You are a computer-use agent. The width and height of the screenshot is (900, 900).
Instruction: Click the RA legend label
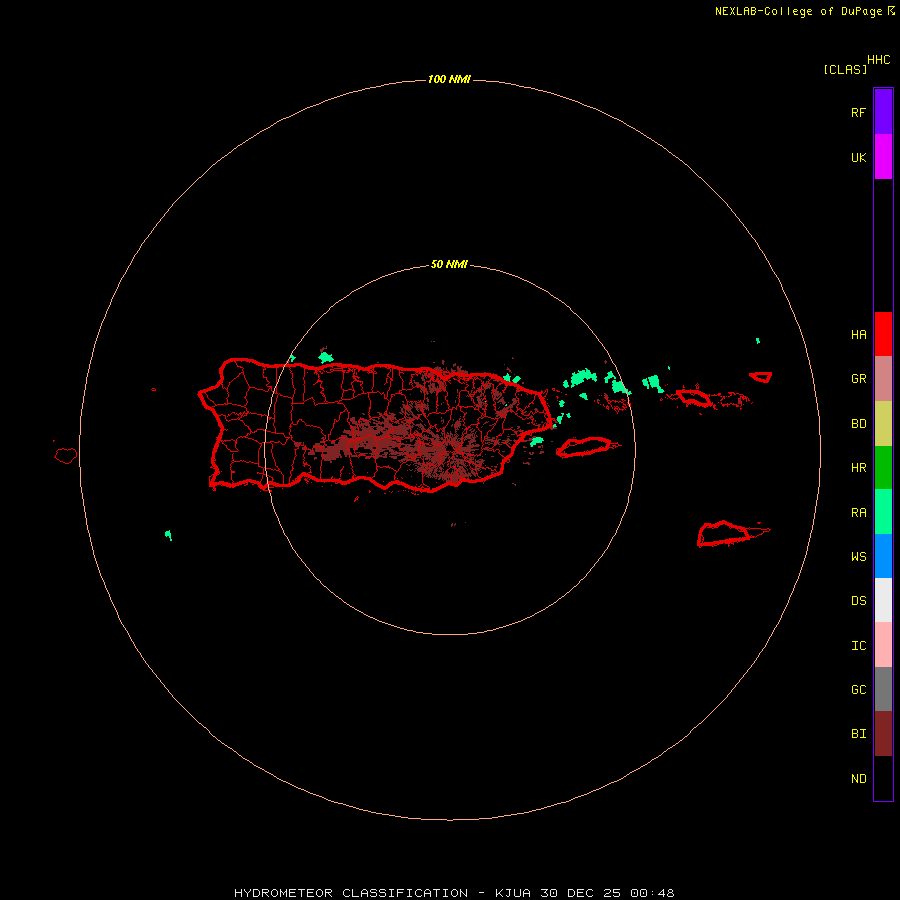[858, 513]
